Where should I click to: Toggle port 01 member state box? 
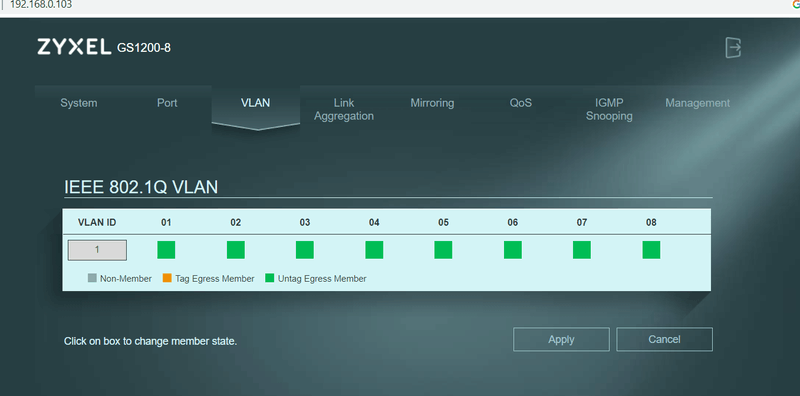pyautogui.click(x=166, y=250)
